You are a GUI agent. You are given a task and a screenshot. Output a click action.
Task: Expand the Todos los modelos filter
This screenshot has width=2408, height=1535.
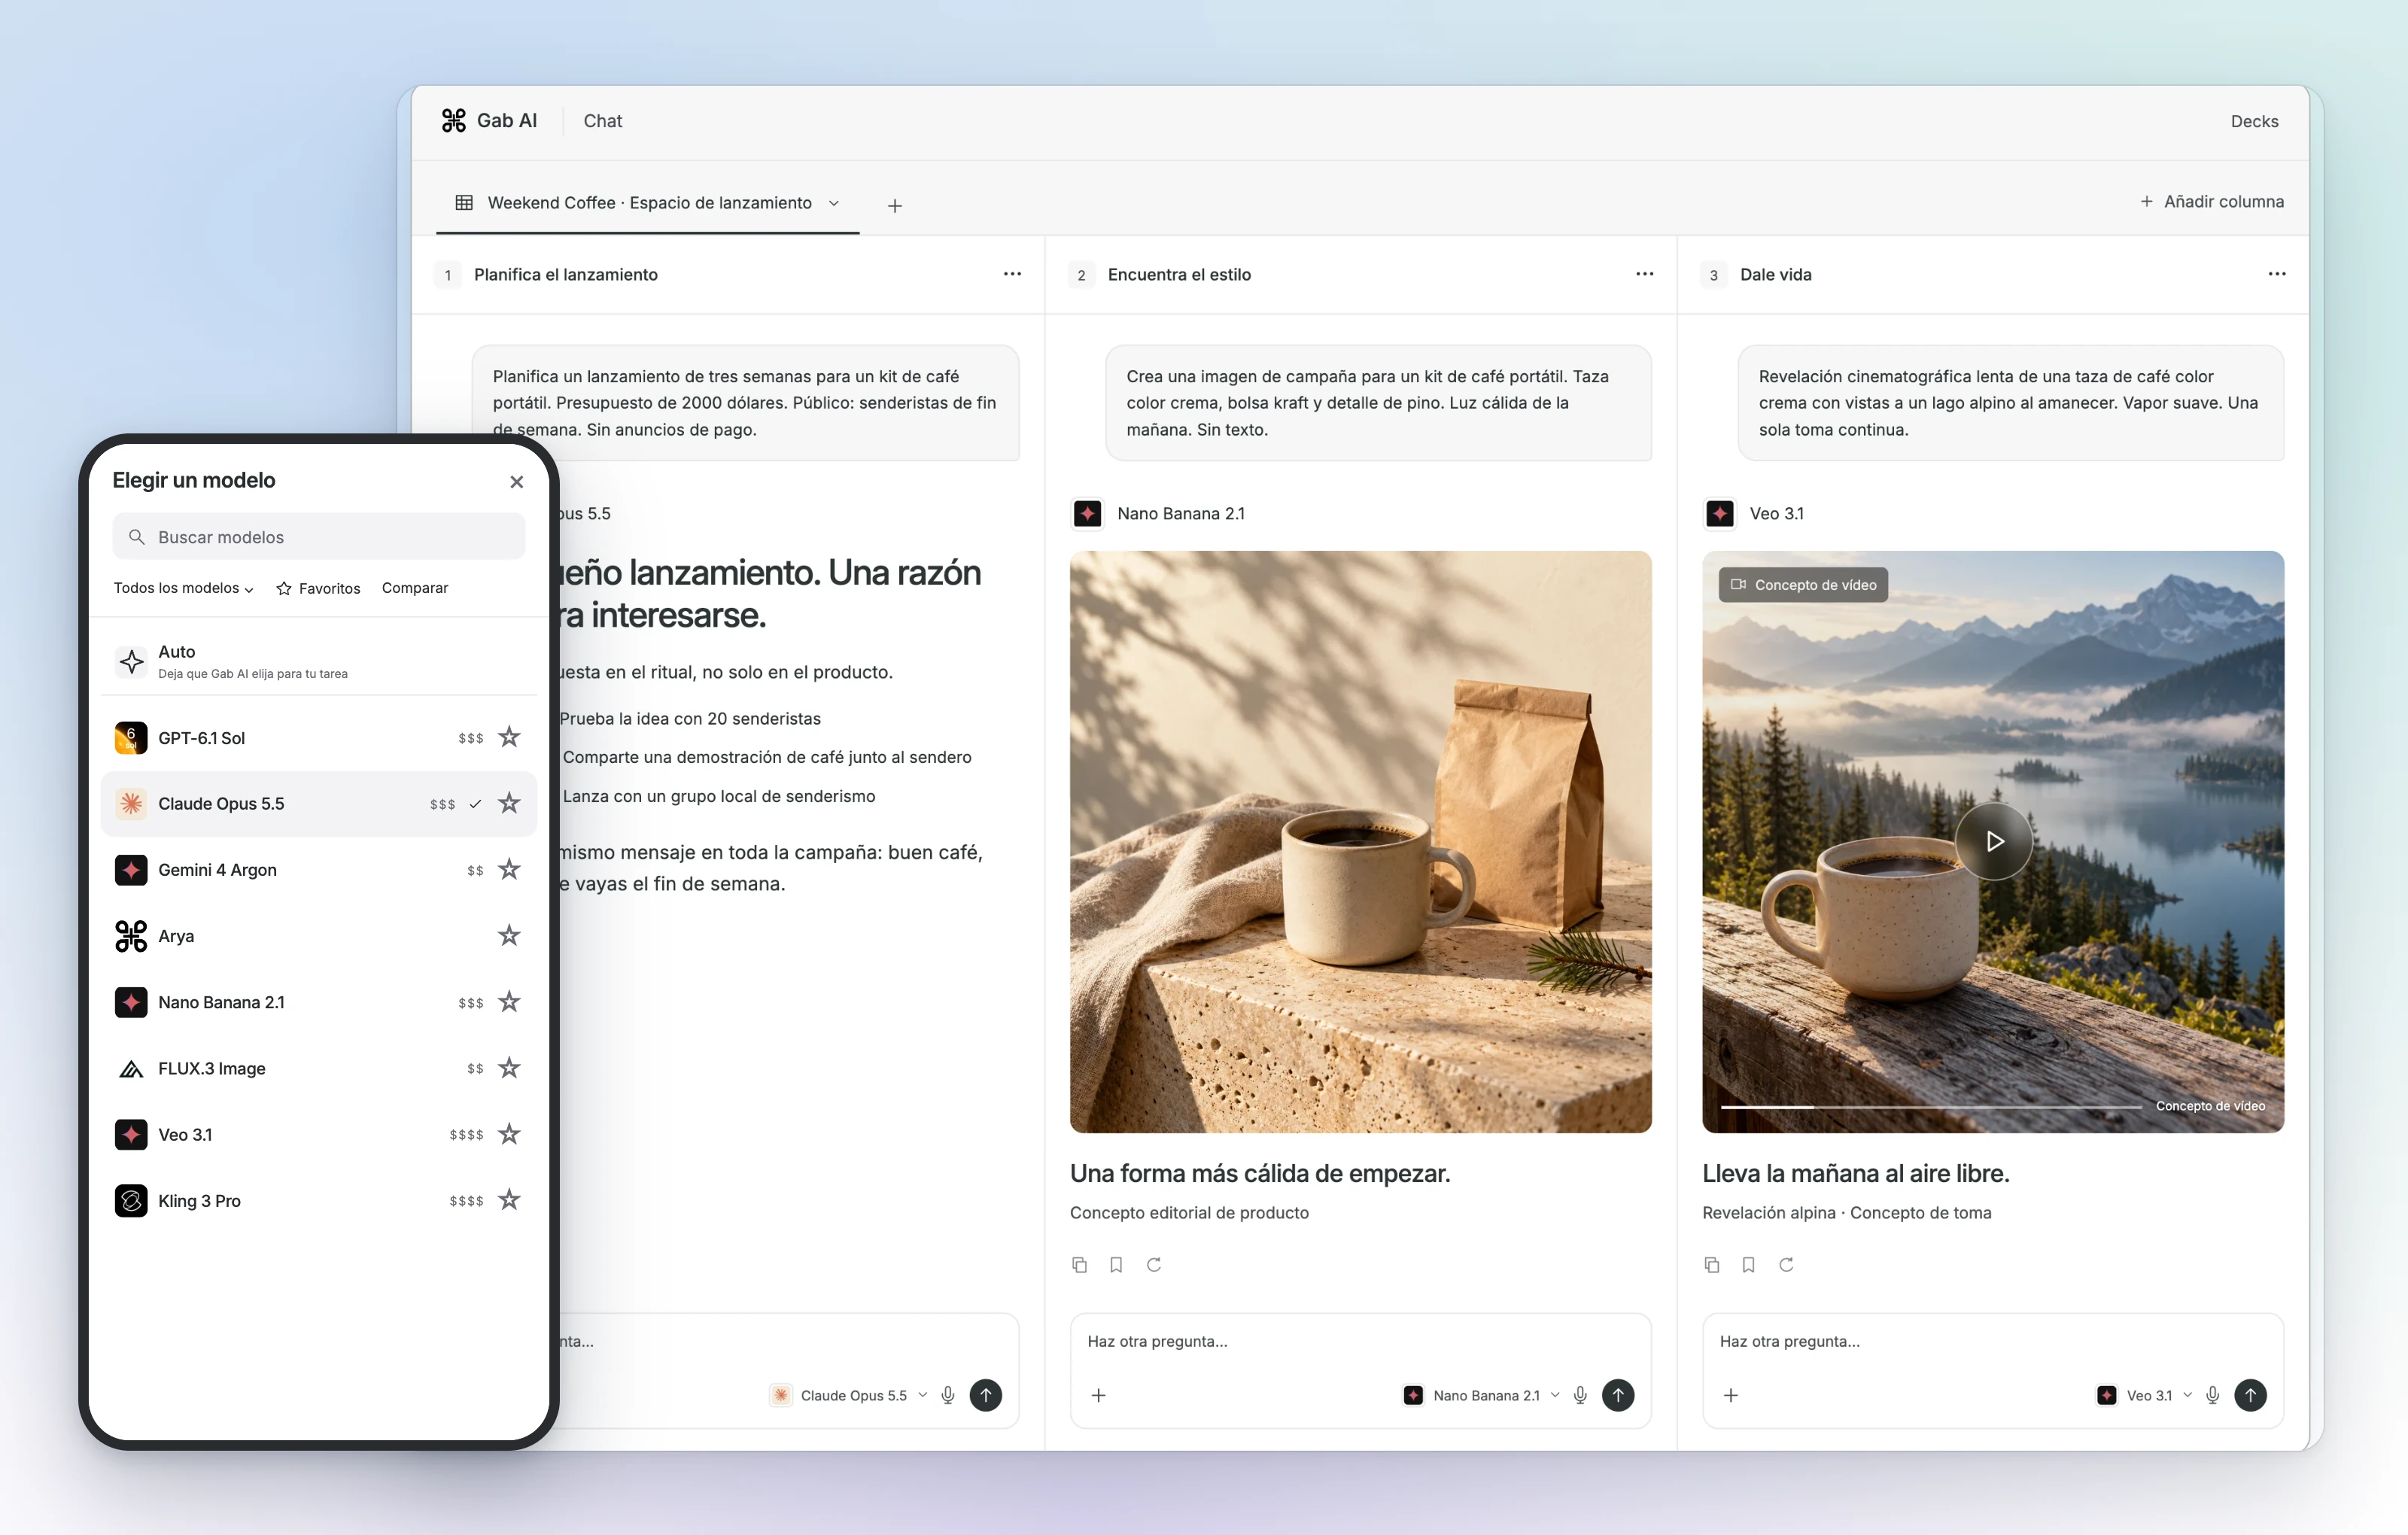tap(183, 588)
